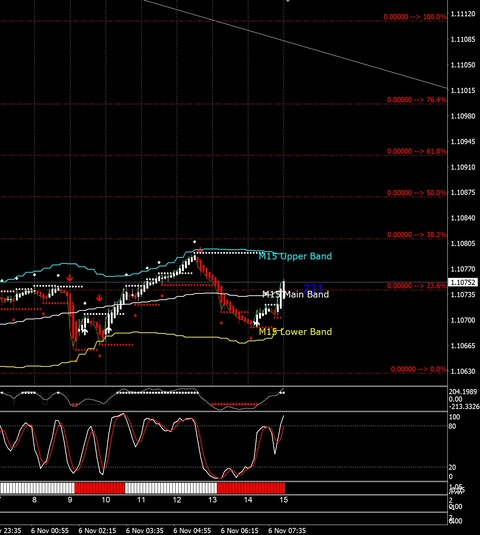The width and height of the screenshot is (480, 535).
Task: Select the 1.10910 price scale value
Action: 463,167
